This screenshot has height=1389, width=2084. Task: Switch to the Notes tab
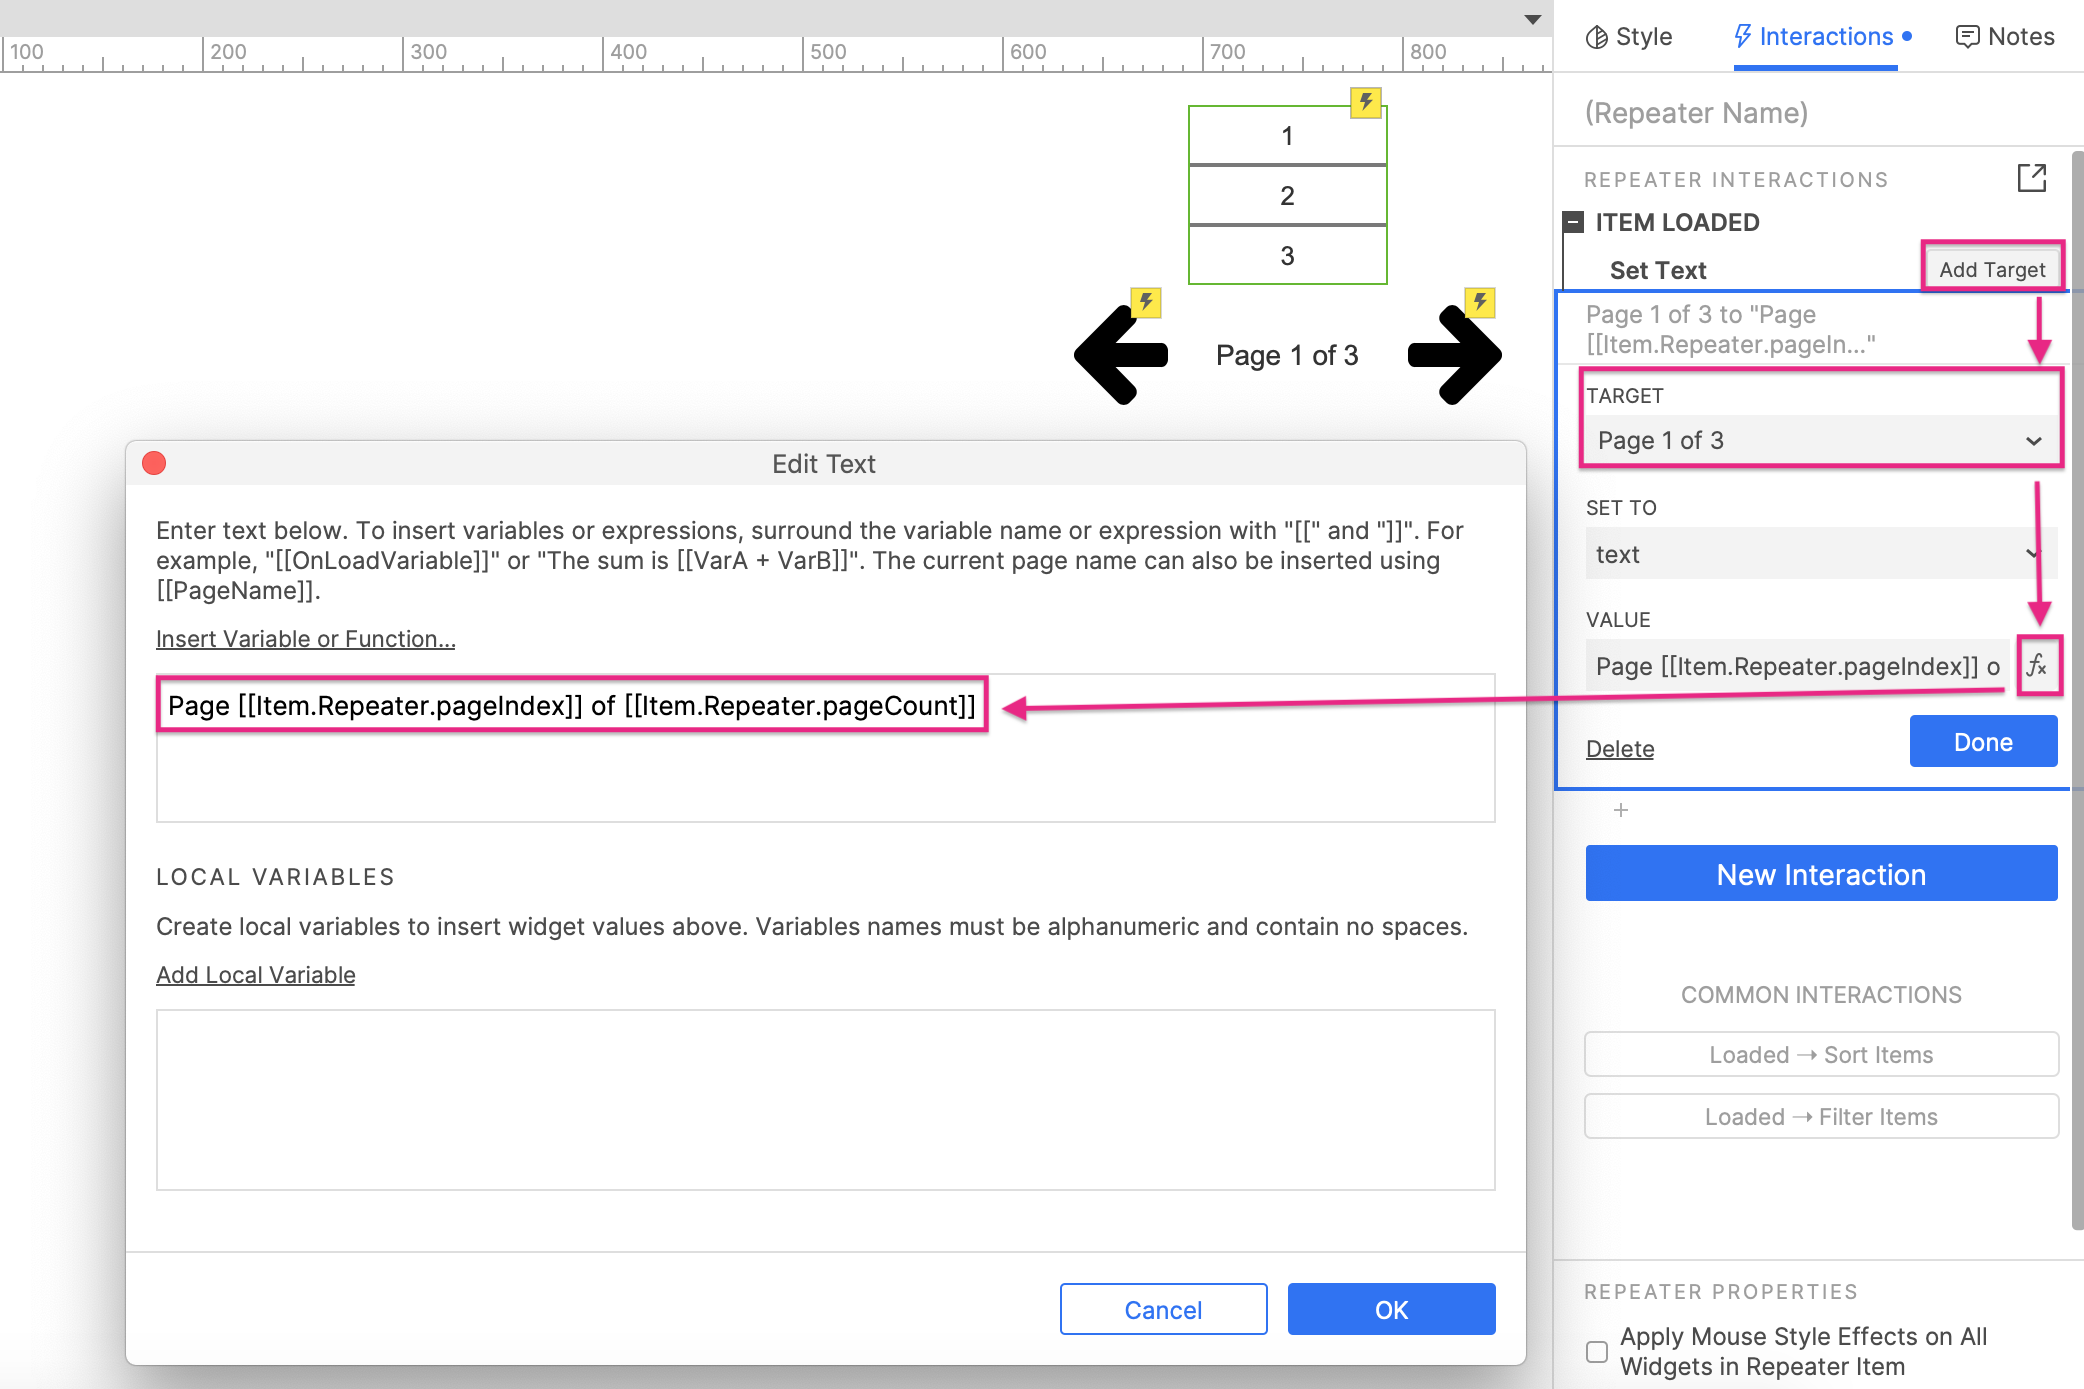[x=2004, y=37]
